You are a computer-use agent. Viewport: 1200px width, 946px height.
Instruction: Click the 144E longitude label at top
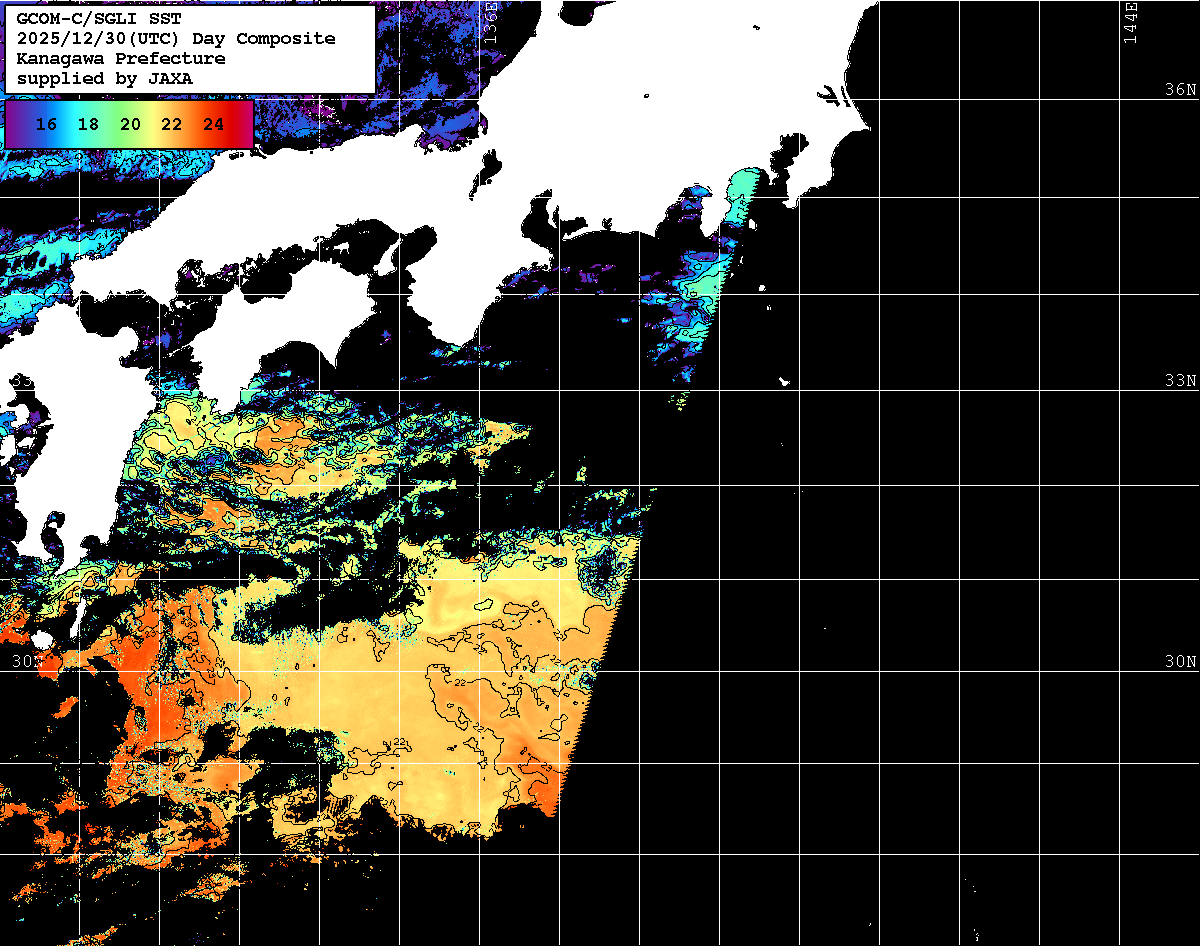(1130, 22)
